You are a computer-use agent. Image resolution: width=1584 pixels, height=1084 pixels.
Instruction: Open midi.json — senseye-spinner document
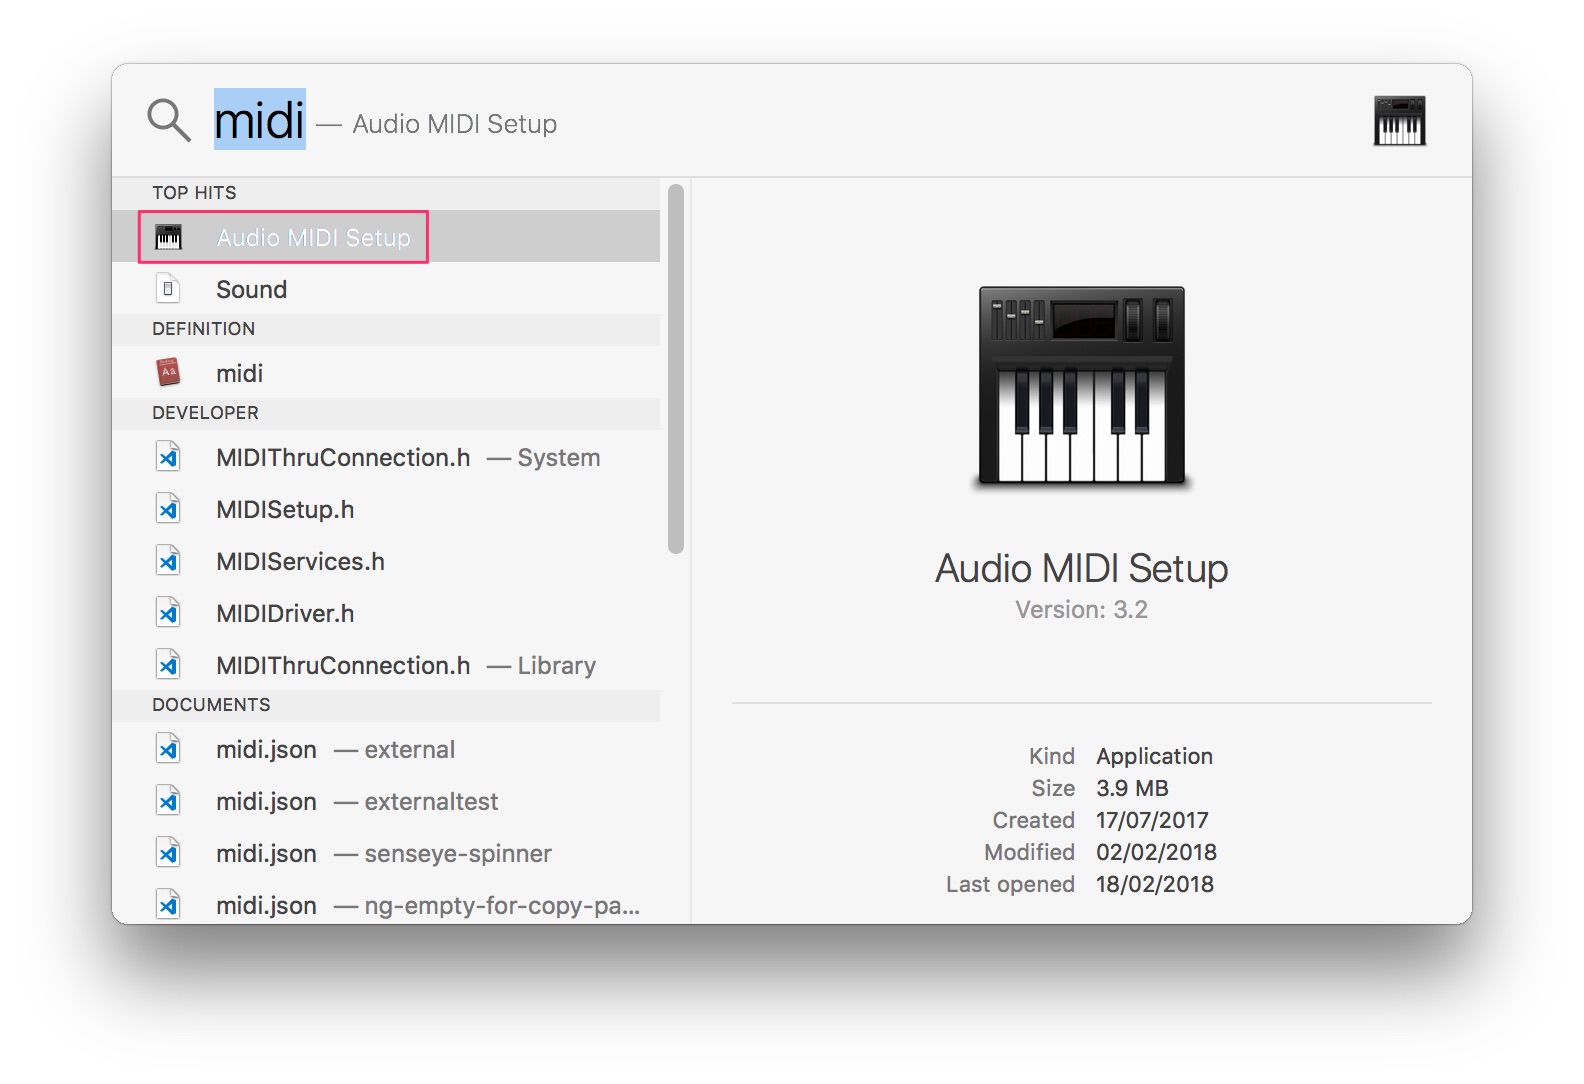(386, 853)
